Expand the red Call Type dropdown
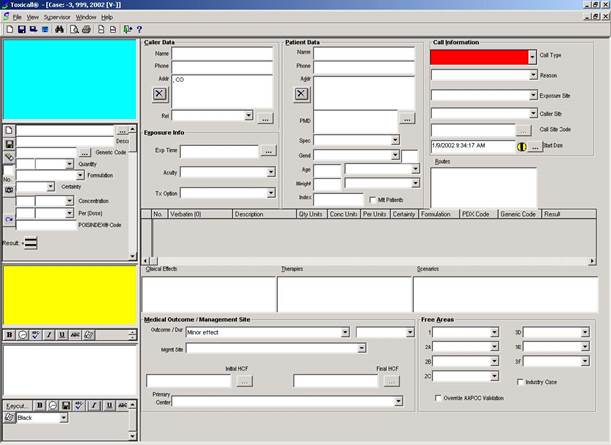The height and width of the screenshot is (445, 611). [x=532, y=57]
